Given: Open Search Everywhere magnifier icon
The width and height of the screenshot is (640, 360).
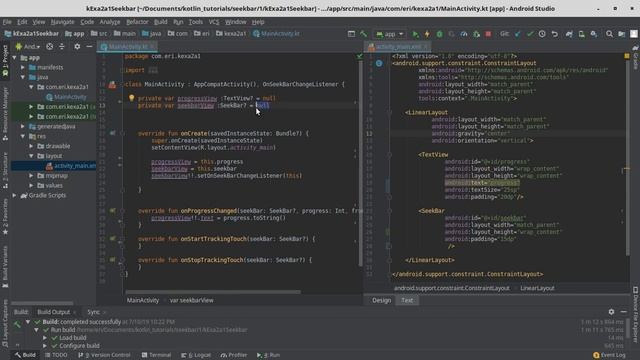Looking at the screenshot, I should pyautogui.click(x=609, y=34).
